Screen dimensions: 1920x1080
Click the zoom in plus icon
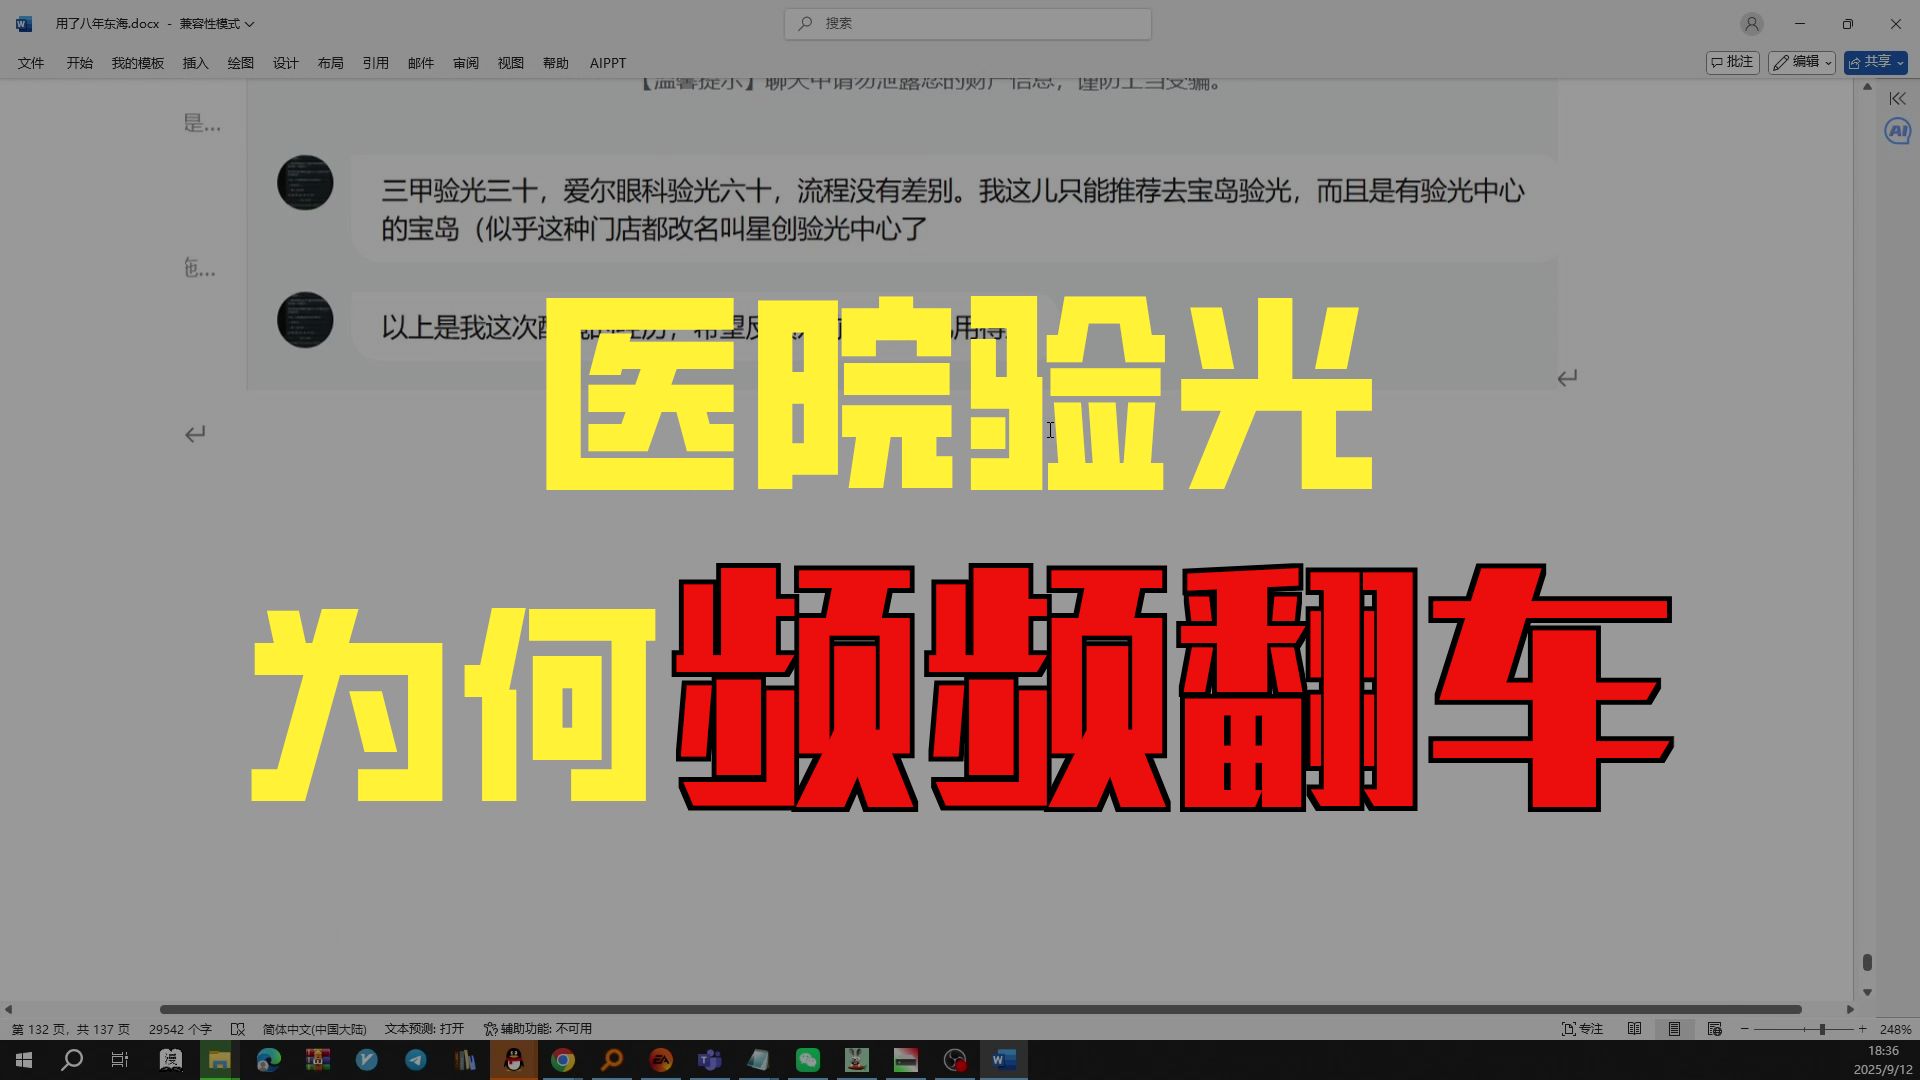tap(1862, 1029)
